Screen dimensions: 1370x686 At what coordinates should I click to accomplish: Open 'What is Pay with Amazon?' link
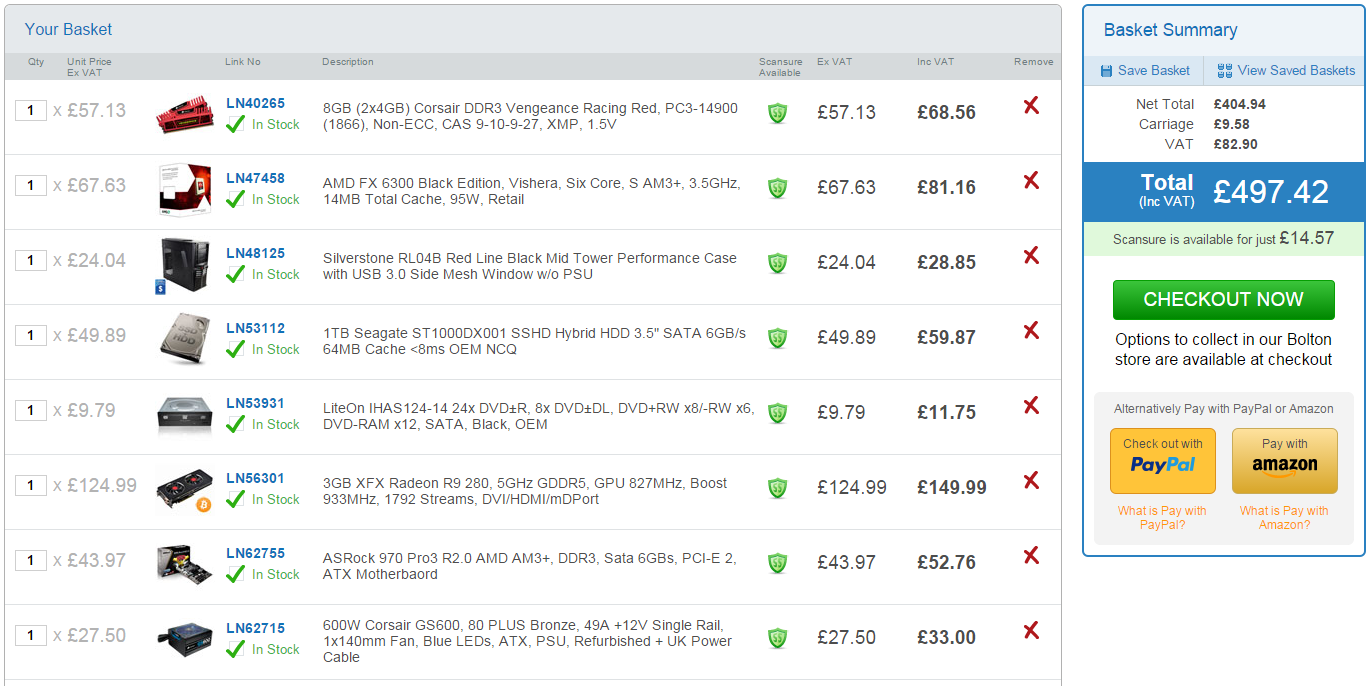coord(1284,517)
